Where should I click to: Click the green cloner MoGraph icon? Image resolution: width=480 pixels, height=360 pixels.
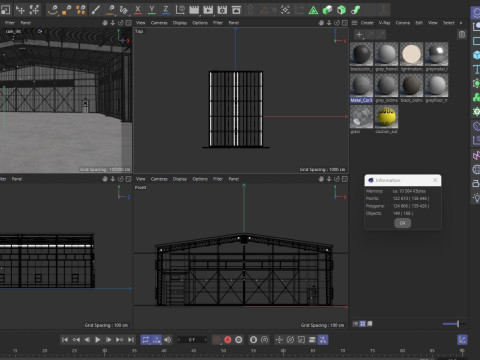476,97
